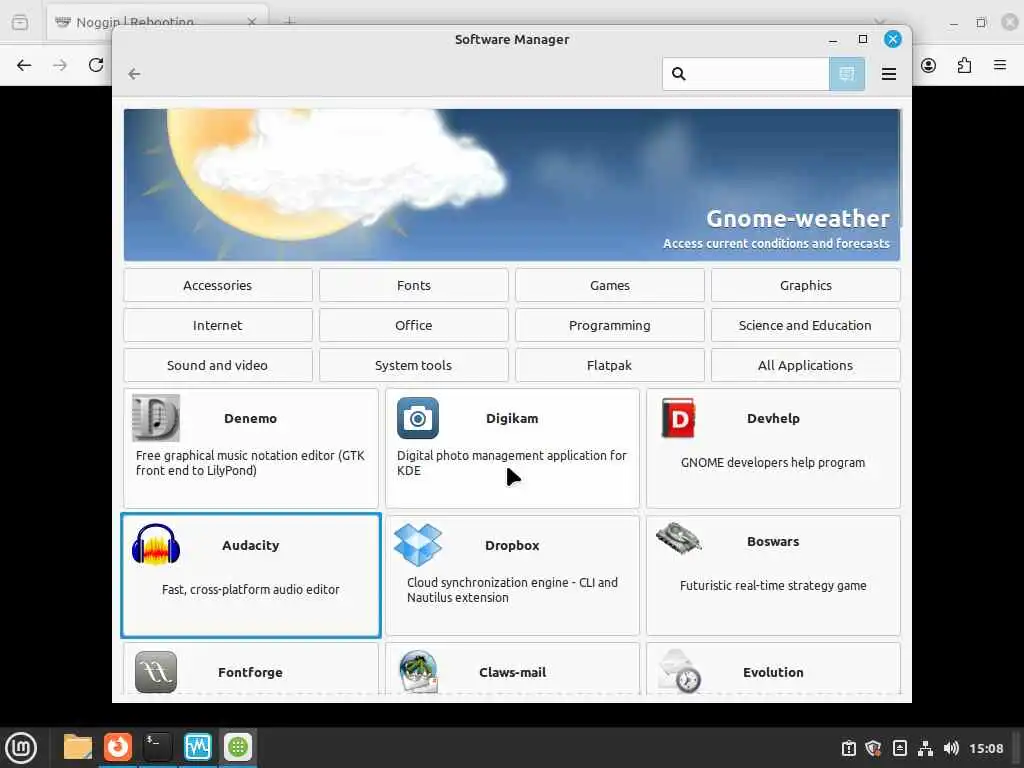This screenshot has width=1024, height=768.
Task: Open the Firefox account icon
Action: click(929, 65)
